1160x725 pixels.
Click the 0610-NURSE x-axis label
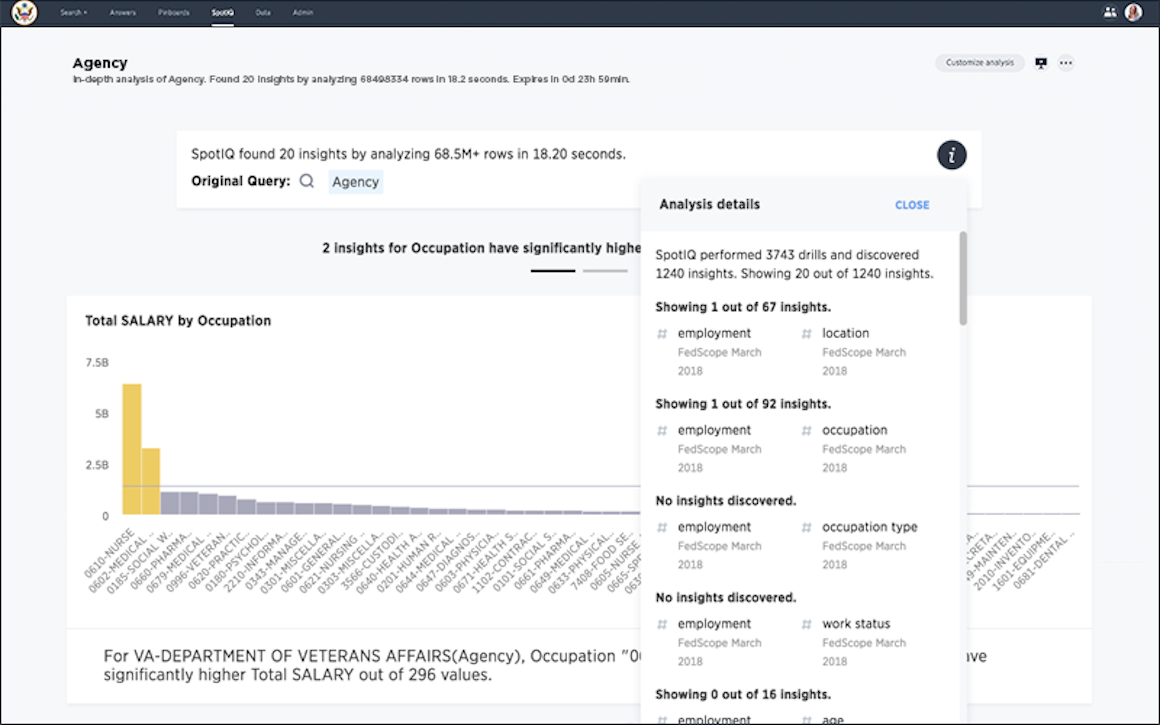tap(109, 552)
